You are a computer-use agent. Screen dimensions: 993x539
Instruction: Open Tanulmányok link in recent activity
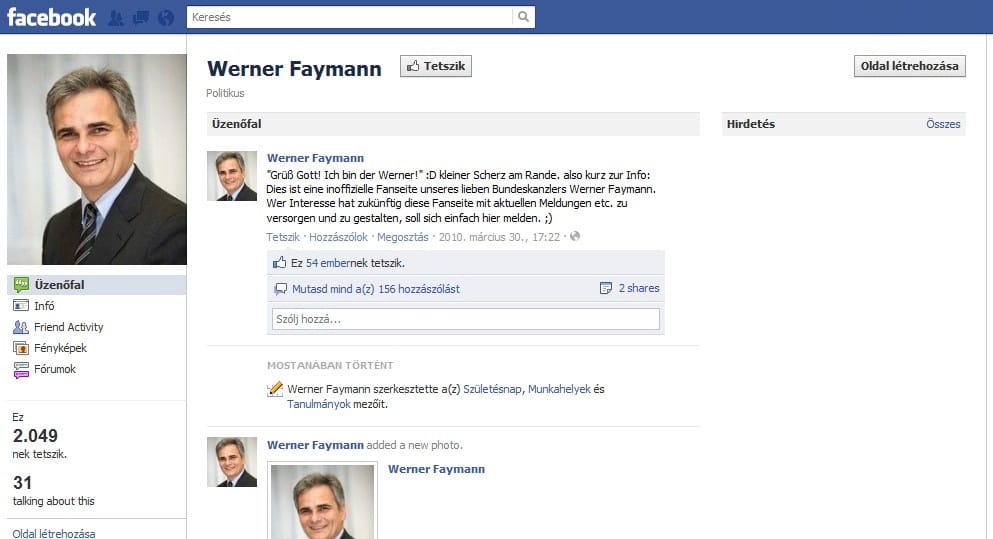[319, 404]
